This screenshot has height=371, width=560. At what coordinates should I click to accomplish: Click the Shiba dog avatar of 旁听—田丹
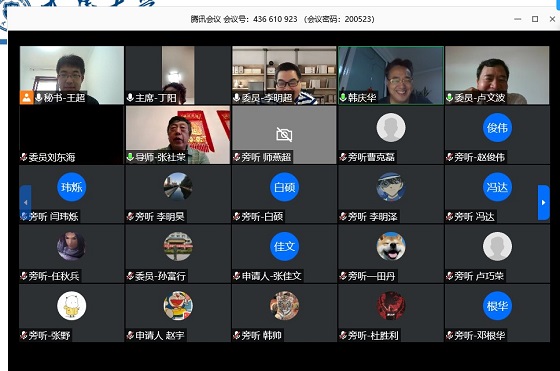click(x=391, y=246)
